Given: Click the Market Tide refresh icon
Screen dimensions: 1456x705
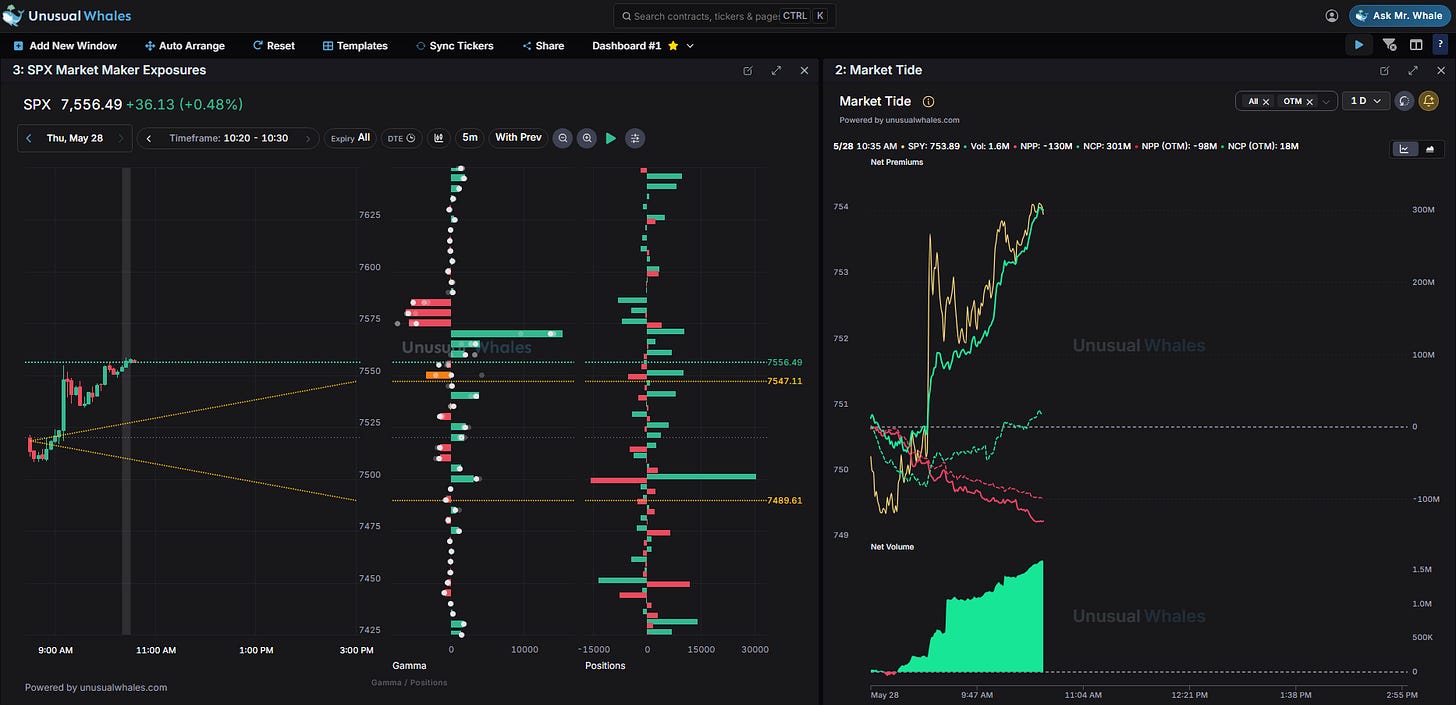Looking at the screenshot, I should [1404, 101].
